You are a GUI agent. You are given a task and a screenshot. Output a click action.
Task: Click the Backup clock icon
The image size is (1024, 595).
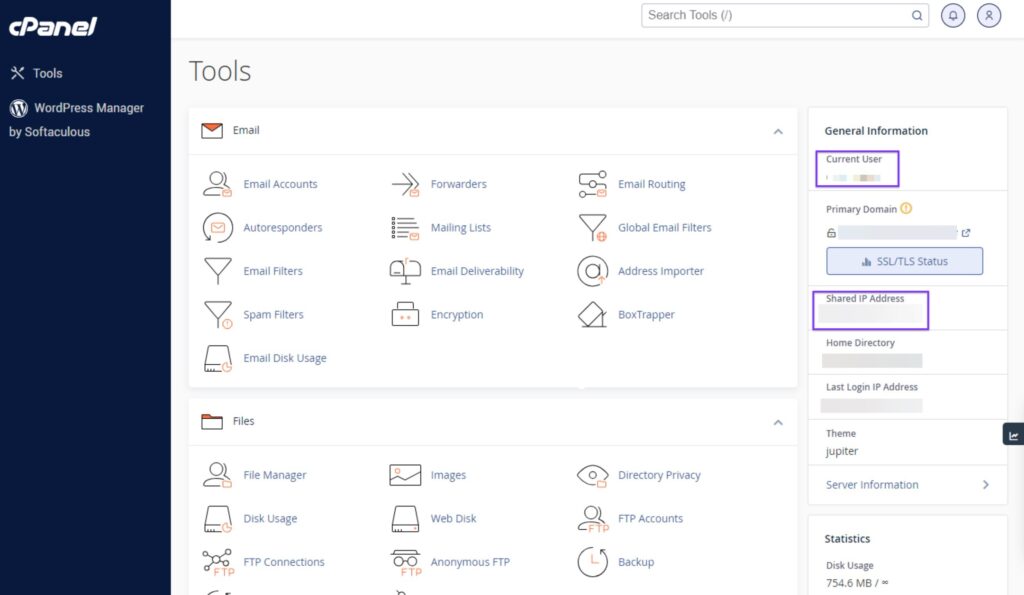pos(592,562)
